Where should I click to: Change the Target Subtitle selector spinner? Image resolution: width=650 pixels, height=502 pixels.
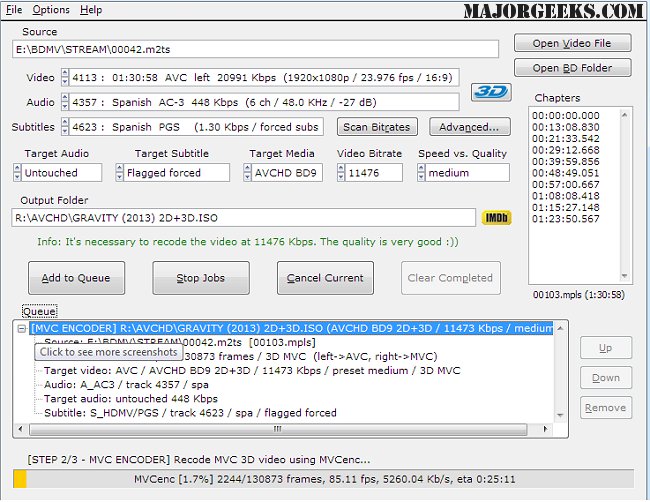[119, 172]
